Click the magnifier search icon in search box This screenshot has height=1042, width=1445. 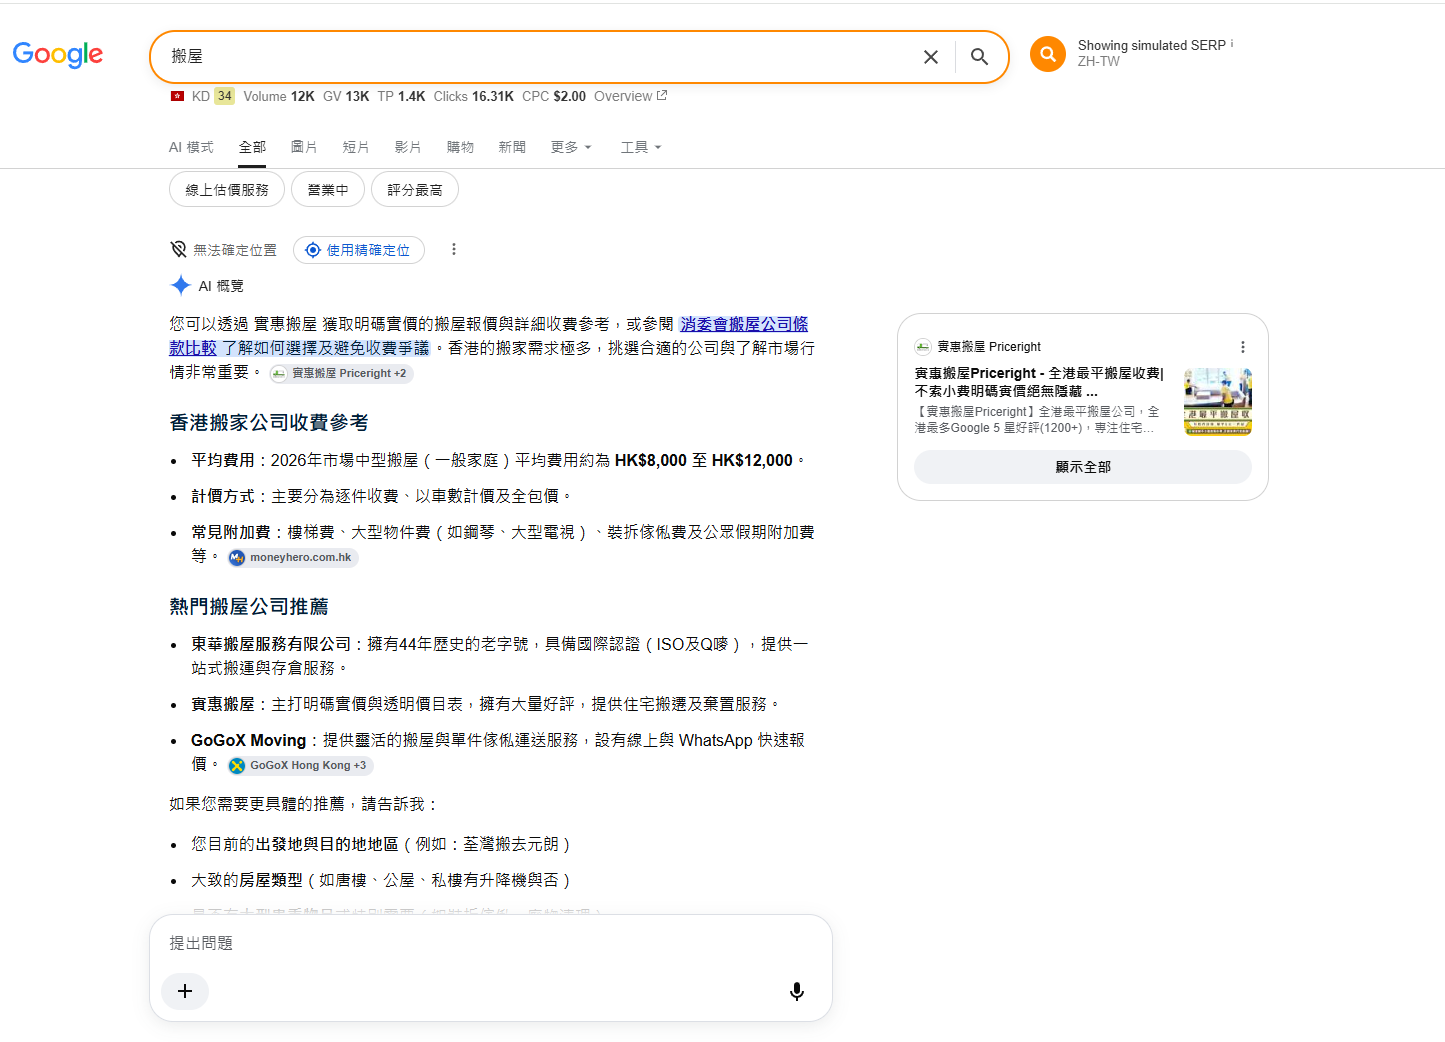(980, 57)
